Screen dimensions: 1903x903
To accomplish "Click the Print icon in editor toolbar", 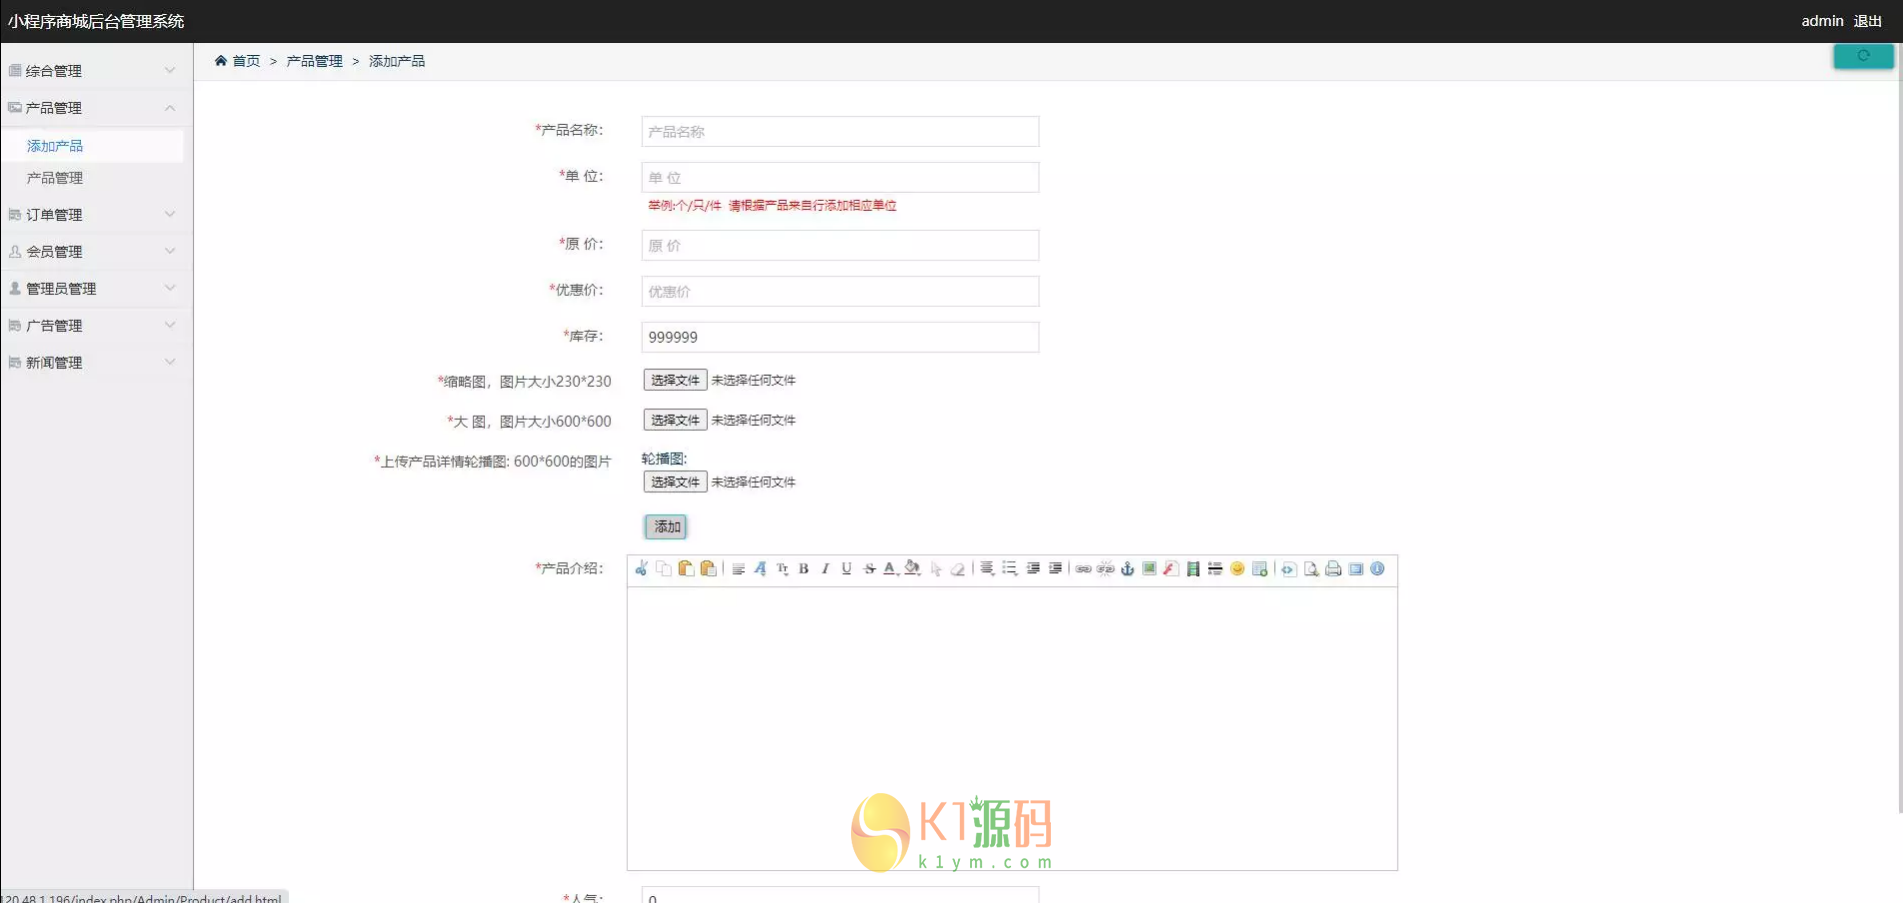I will click(x=1333, y=569).
